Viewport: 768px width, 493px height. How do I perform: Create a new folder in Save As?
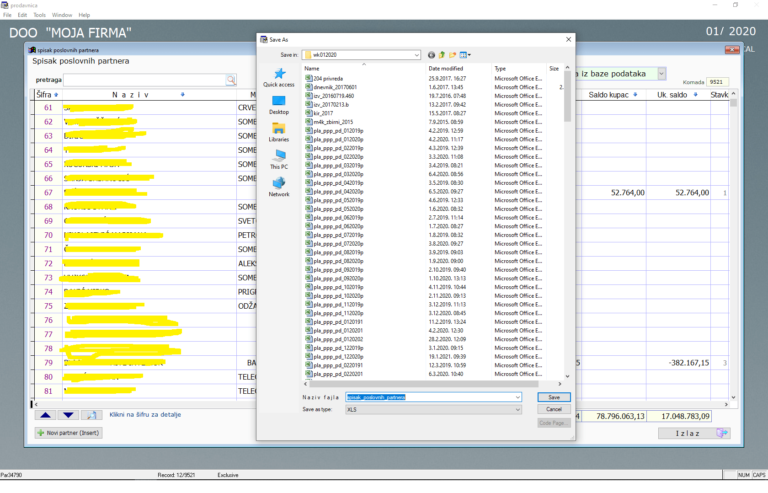453,55
